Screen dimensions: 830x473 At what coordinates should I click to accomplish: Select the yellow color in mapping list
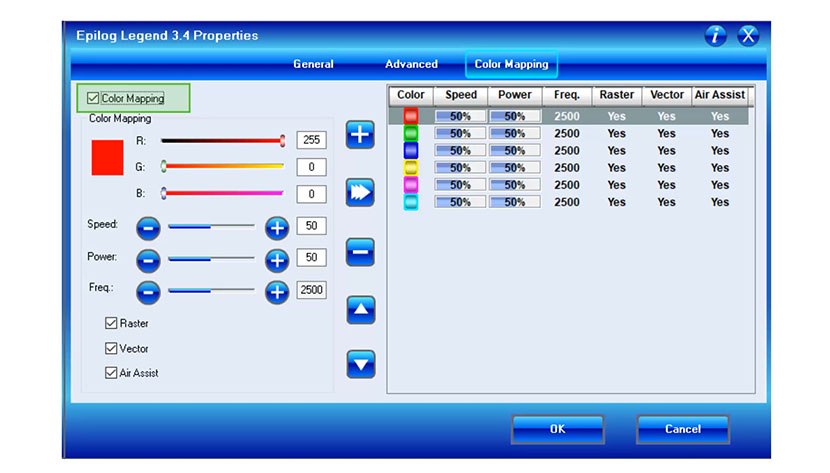(x=411, y=168)
